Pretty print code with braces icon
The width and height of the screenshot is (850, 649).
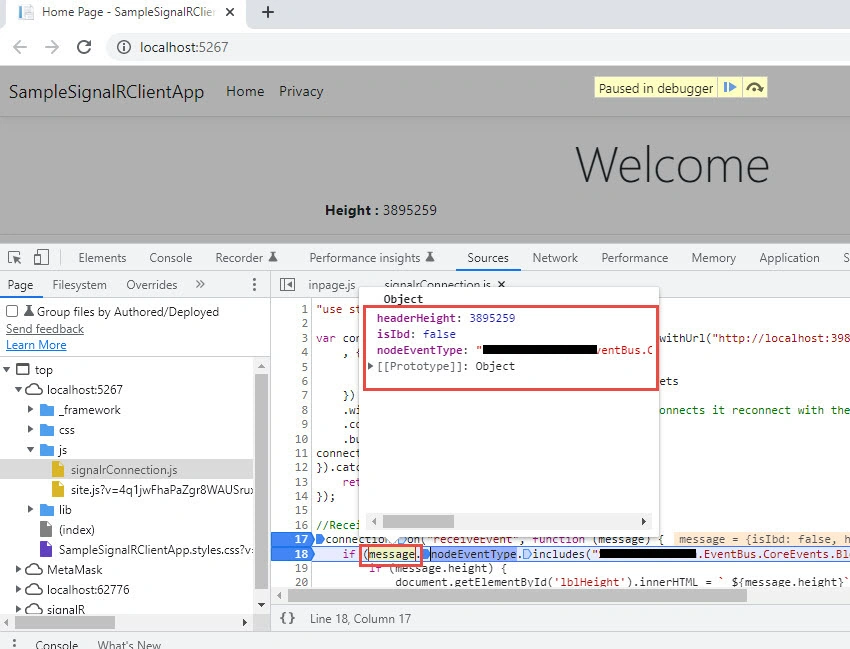click(x=288, y=618)
